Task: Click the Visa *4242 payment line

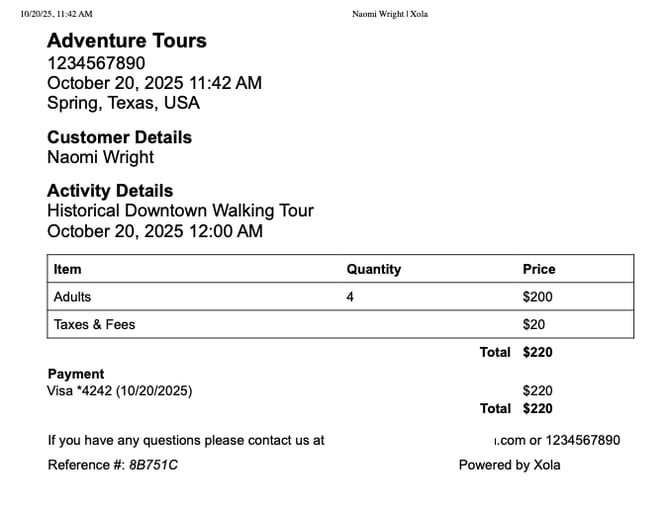Action: [x=120, y=391]
